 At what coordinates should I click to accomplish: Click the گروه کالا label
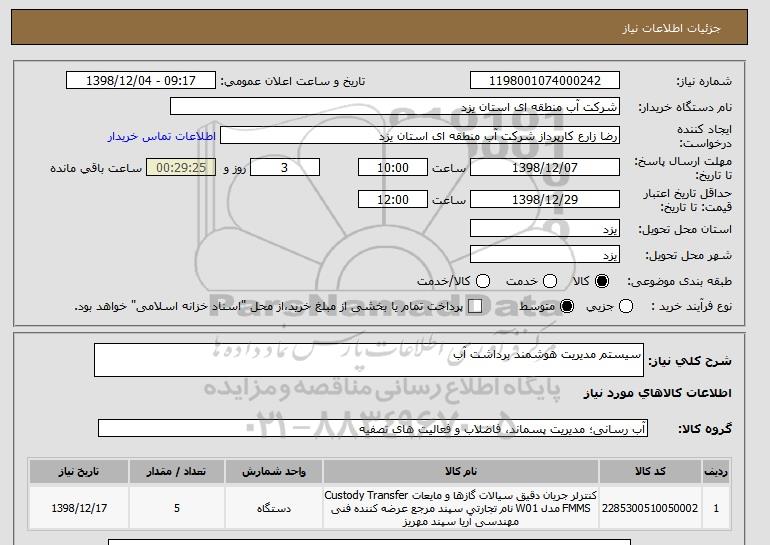tap(705, 429)
